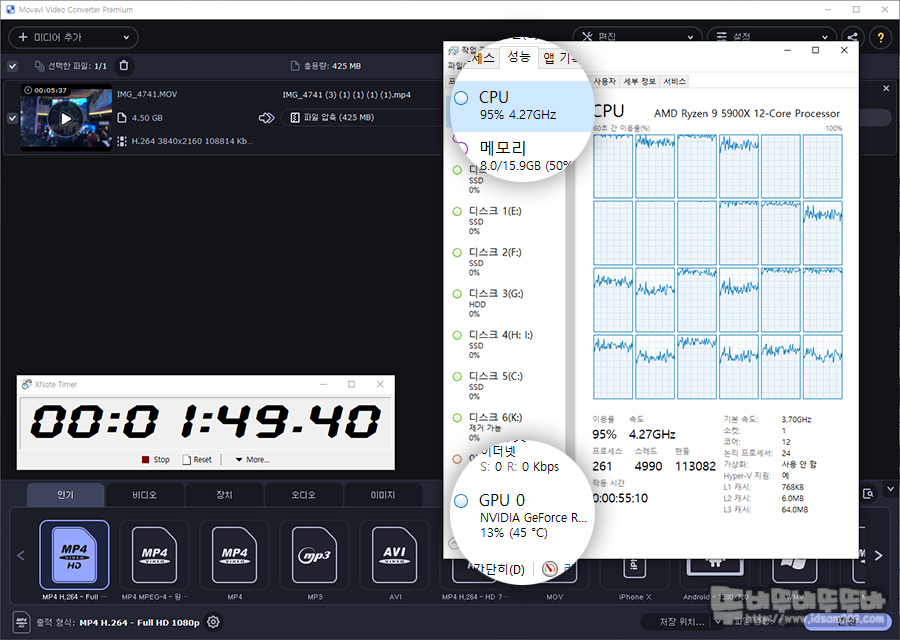Choose the AVI preset icon
900x640 pixels.
395,554
